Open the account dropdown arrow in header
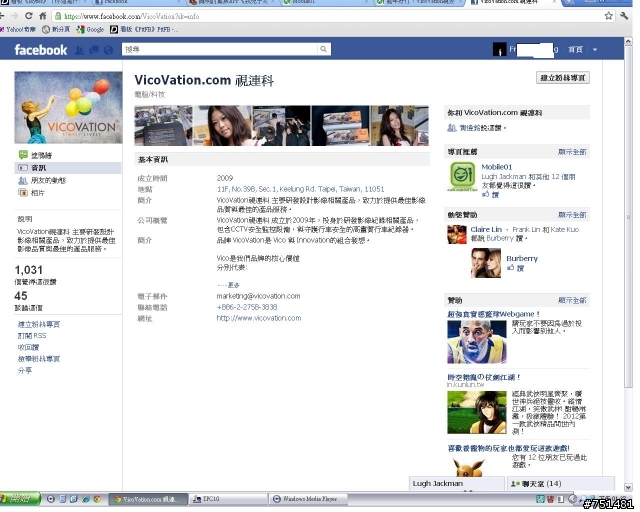Screen dimensions: 640x512 coord(595,49)
